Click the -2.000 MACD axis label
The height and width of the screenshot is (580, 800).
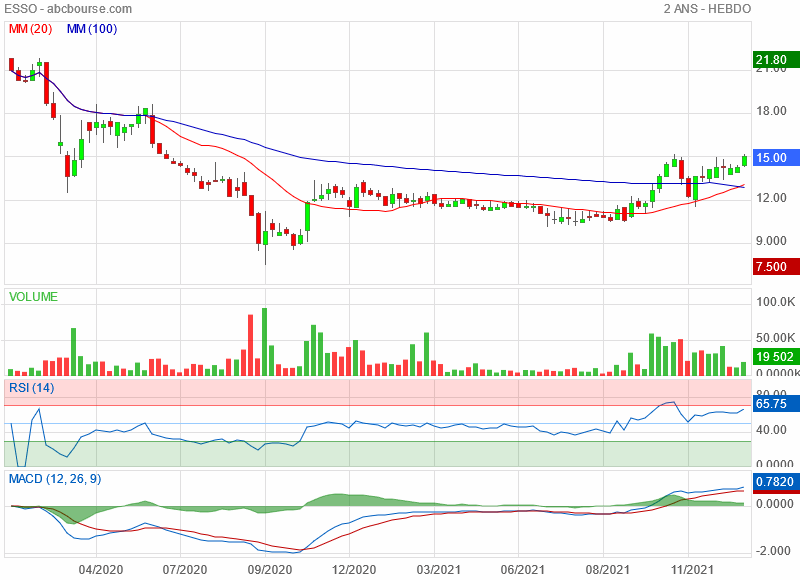773,551
